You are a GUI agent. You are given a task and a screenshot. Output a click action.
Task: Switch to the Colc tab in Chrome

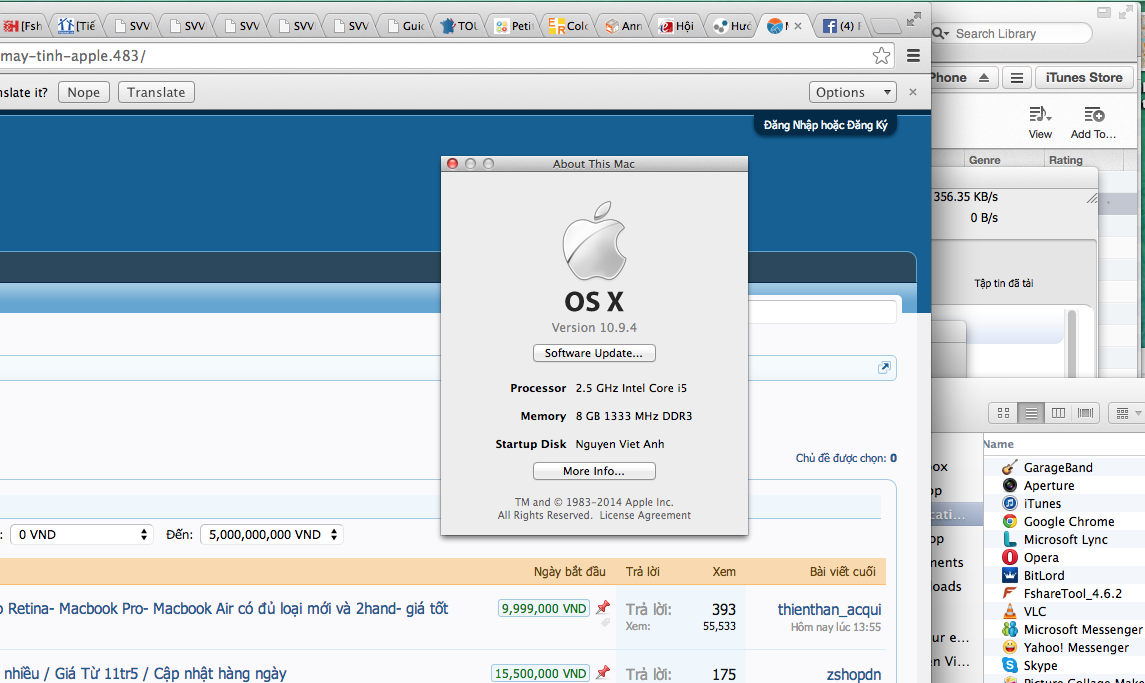(568, 26)
